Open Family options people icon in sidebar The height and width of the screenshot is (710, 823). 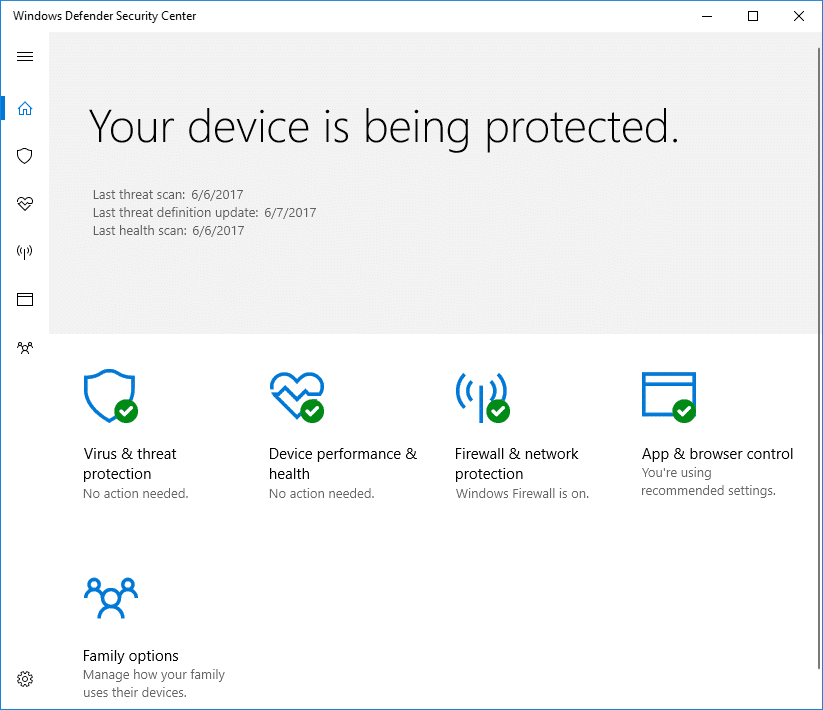tap(25, 347)
